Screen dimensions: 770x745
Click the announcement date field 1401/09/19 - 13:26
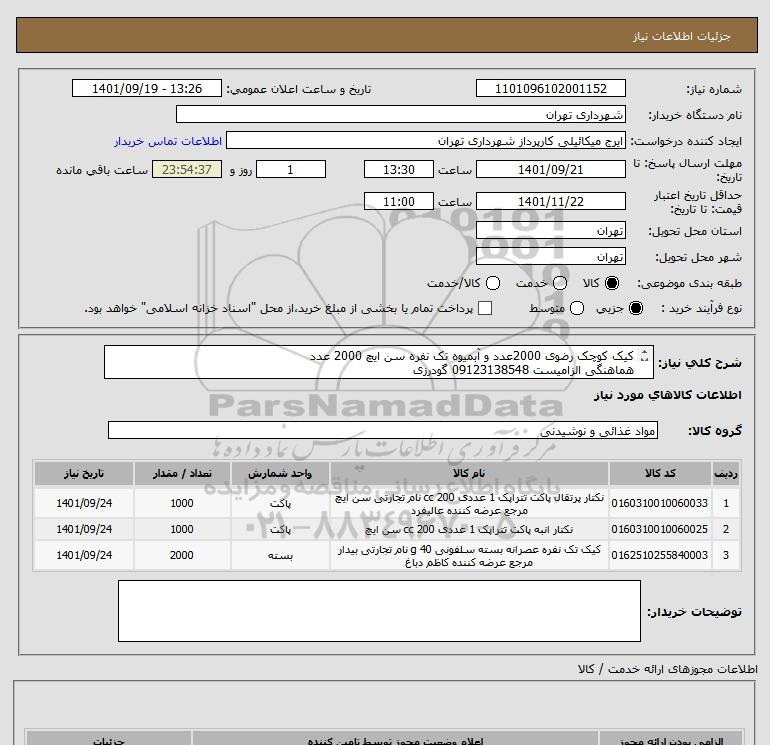[x=147, y=88]
